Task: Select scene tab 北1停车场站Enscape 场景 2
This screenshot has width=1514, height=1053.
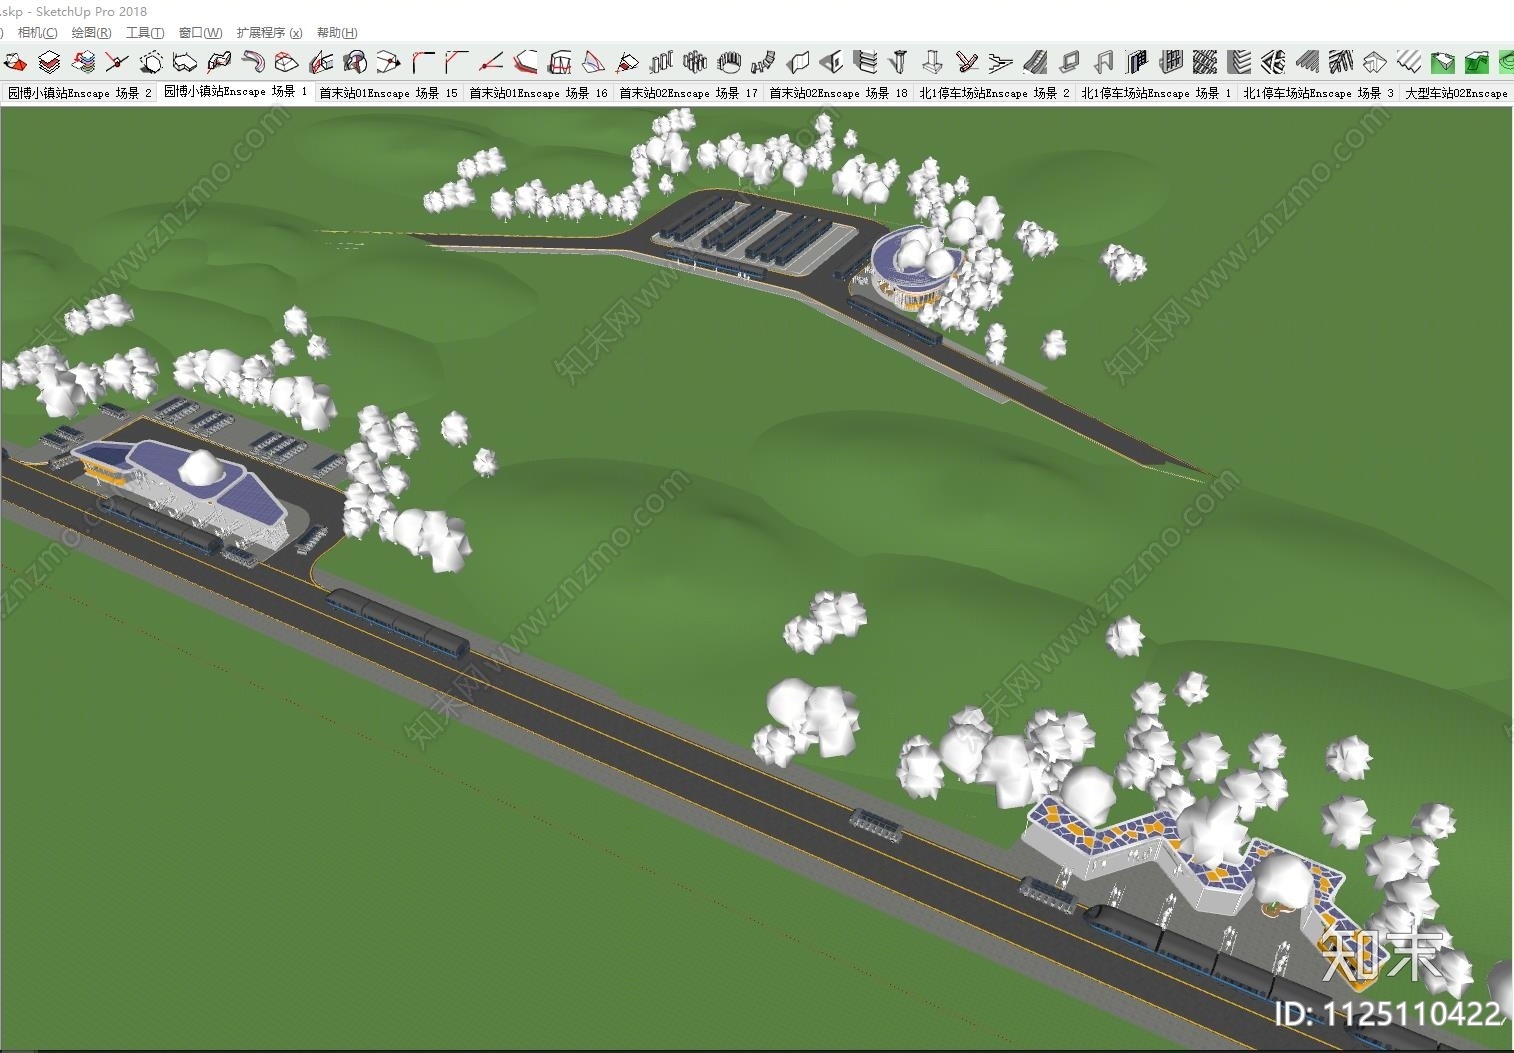Action: click(x=995, y=93)
